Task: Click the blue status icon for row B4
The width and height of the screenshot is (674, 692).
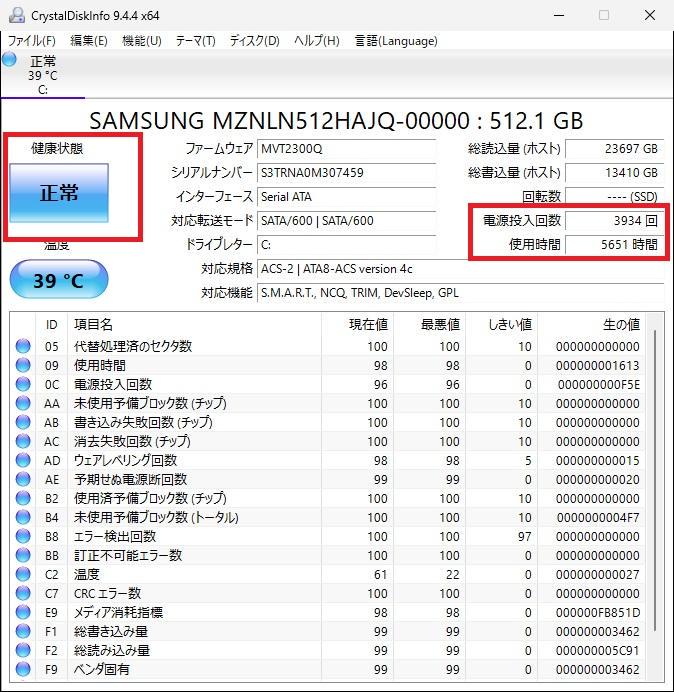Action: click(23, 517)
